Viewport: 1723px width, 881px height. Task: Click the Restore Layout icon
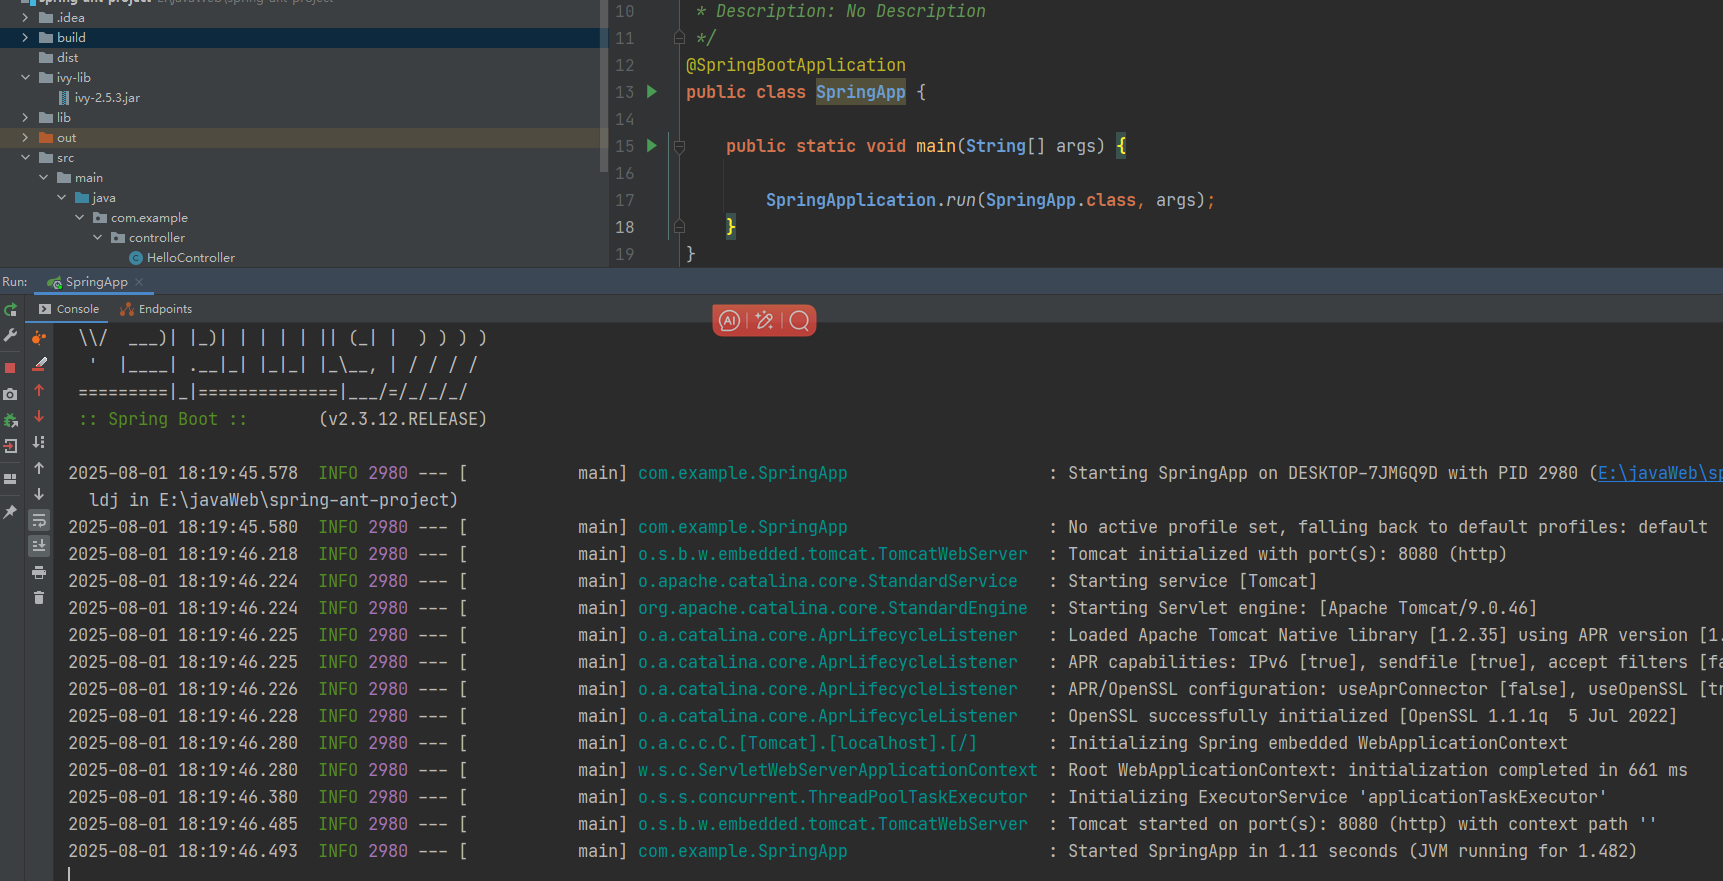(10, 479)
